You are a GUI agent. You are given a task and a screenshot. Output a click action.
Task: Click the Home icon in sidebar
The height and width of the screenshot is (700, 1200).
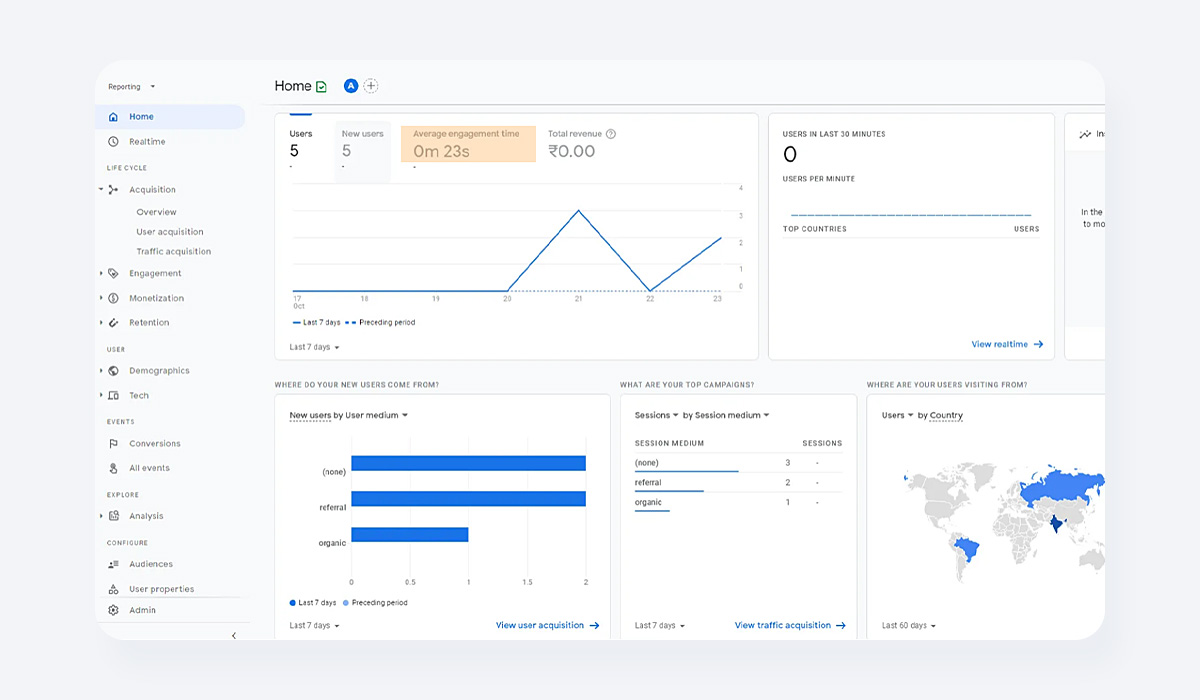coord(113,117)
